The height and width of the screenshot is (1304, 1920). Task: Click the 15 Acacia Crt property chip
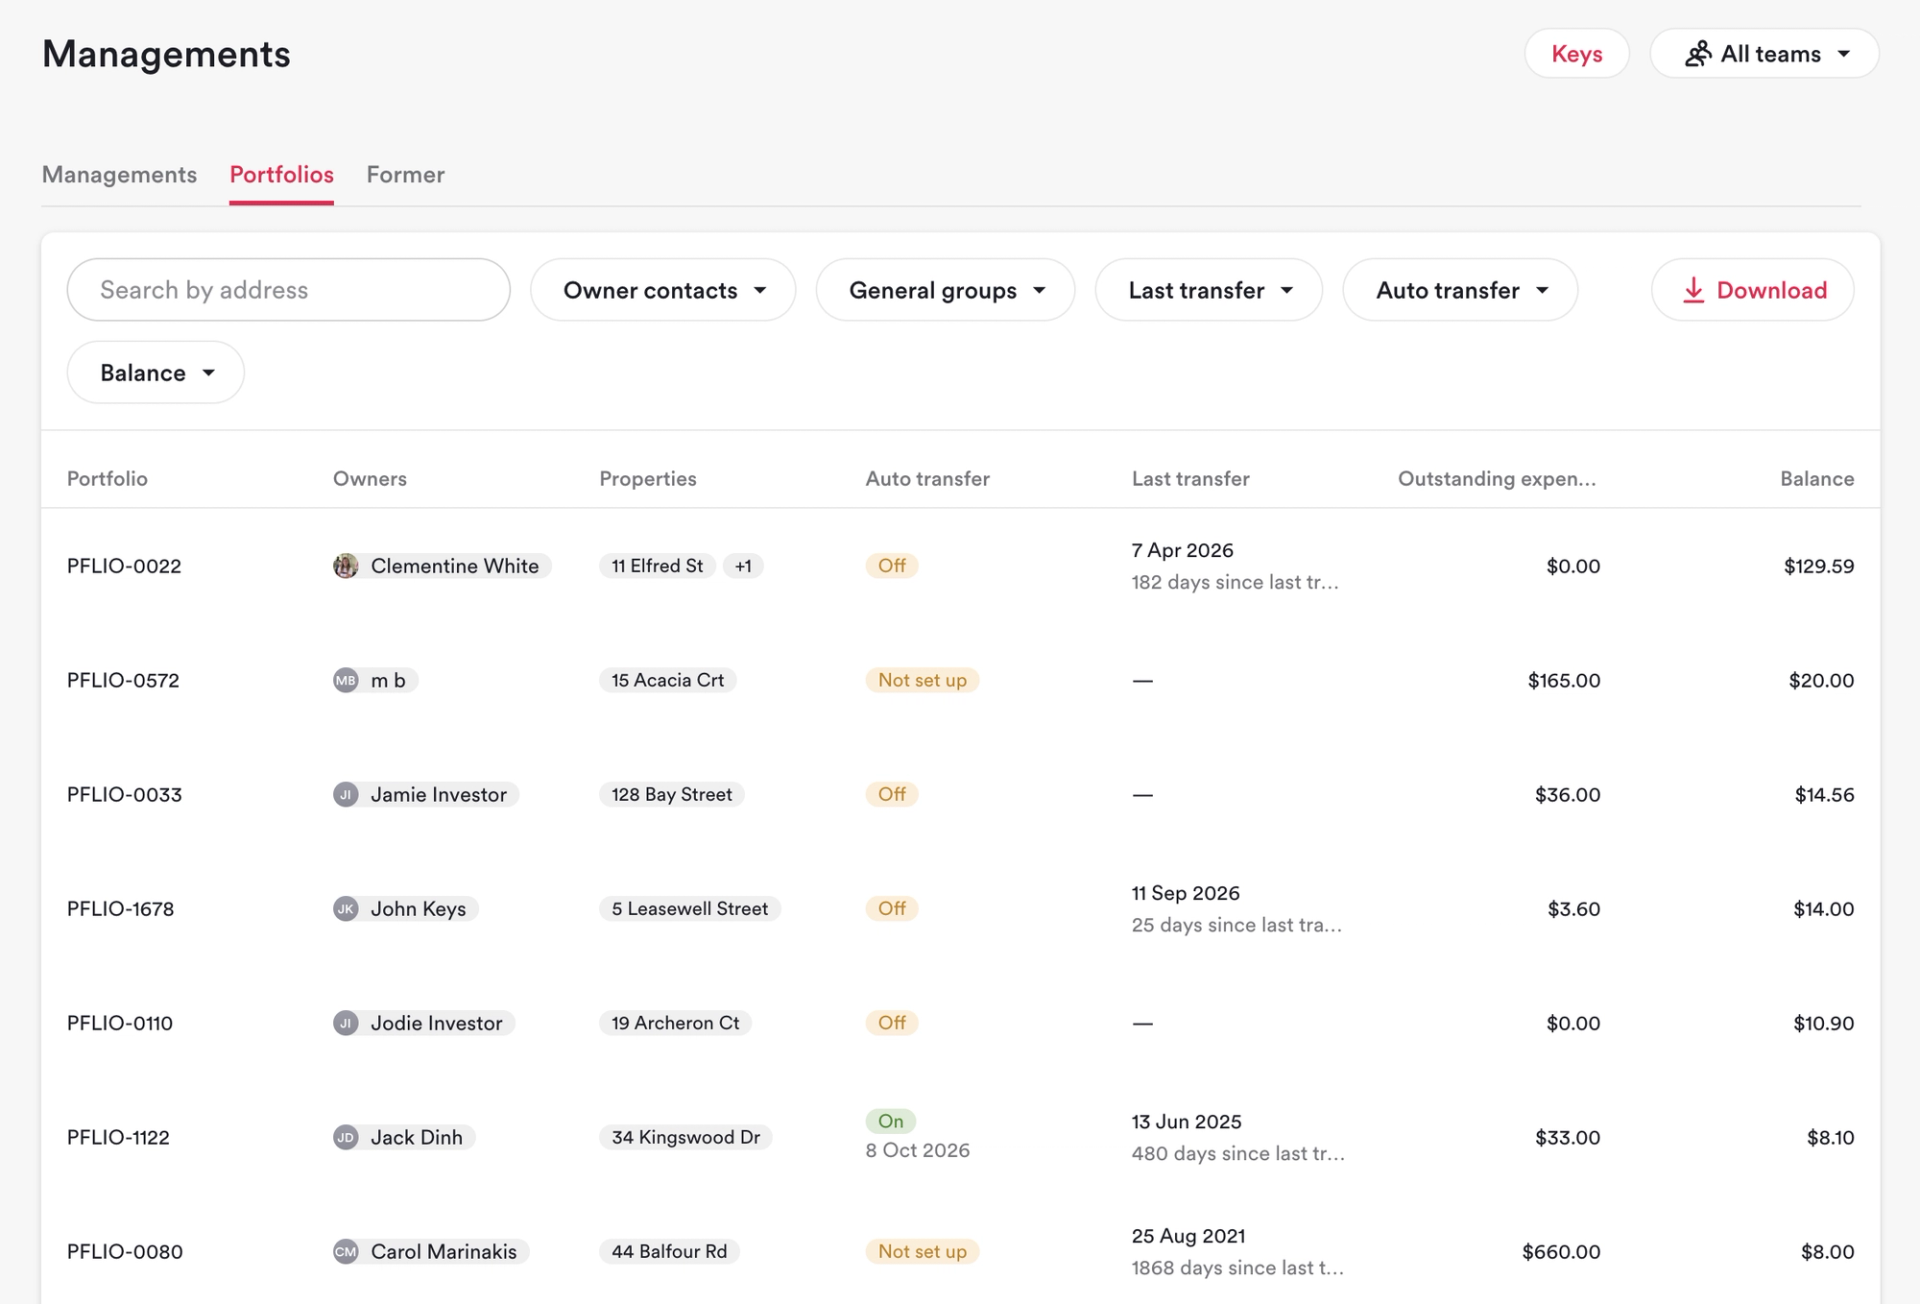point(668,680)
